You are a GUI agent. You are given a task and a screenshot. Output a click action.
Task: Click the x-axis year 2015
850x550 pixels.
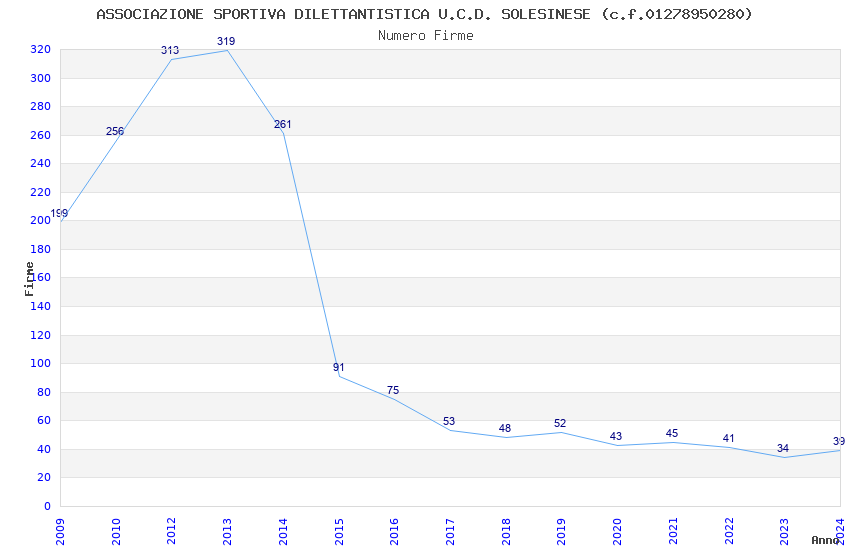339,532
